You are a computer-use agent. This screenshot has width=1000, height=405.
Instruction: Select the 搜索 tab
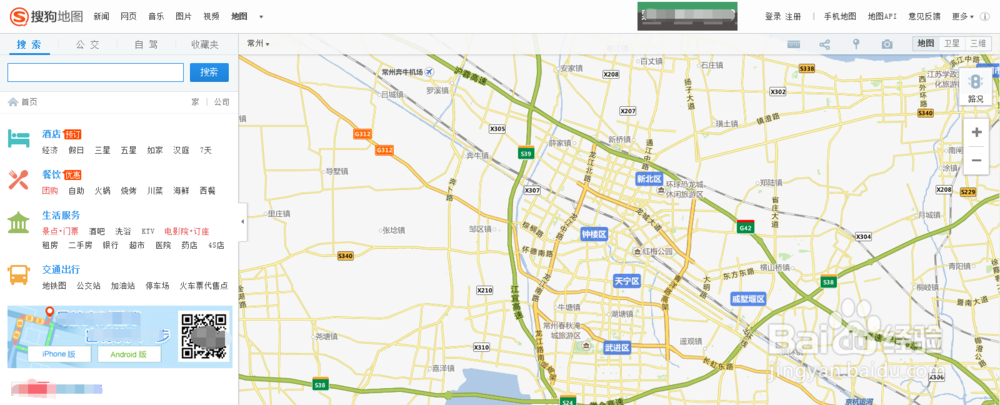(x=29, y=45)
